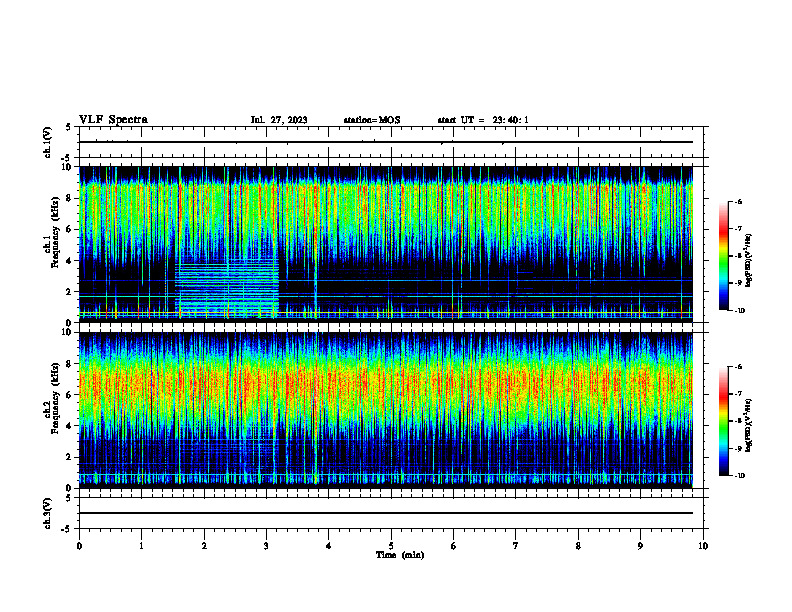792x612 pixels.
Task: Click time axis tick label "3"
Action: [266, 546]
